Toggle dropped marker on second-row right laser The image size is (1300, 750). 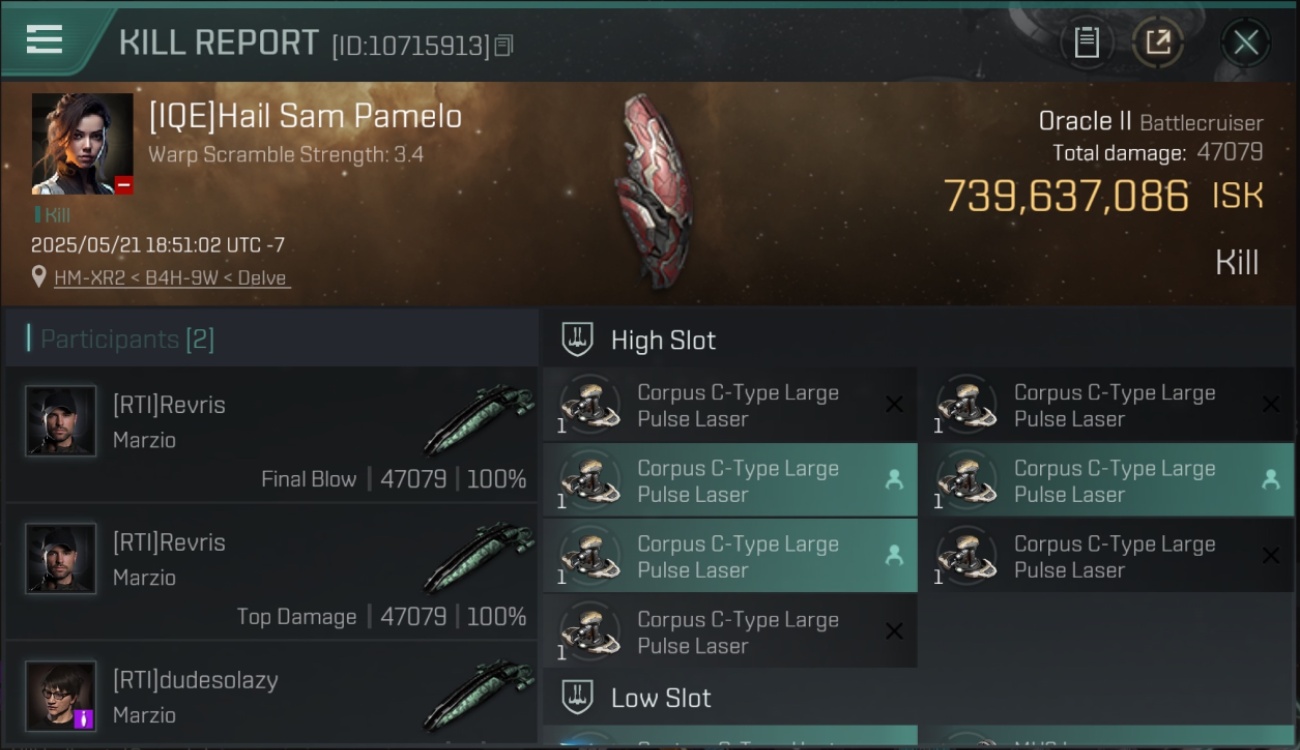(x=1270, y=480)
